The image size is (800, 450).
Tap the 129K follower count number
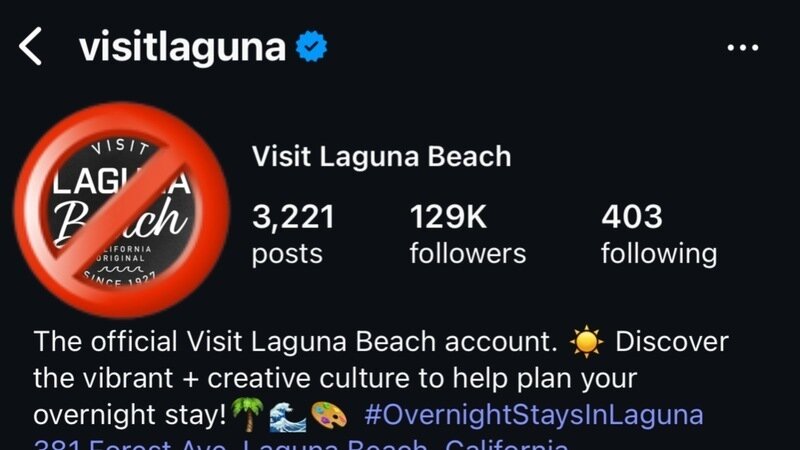click(448, 217)
